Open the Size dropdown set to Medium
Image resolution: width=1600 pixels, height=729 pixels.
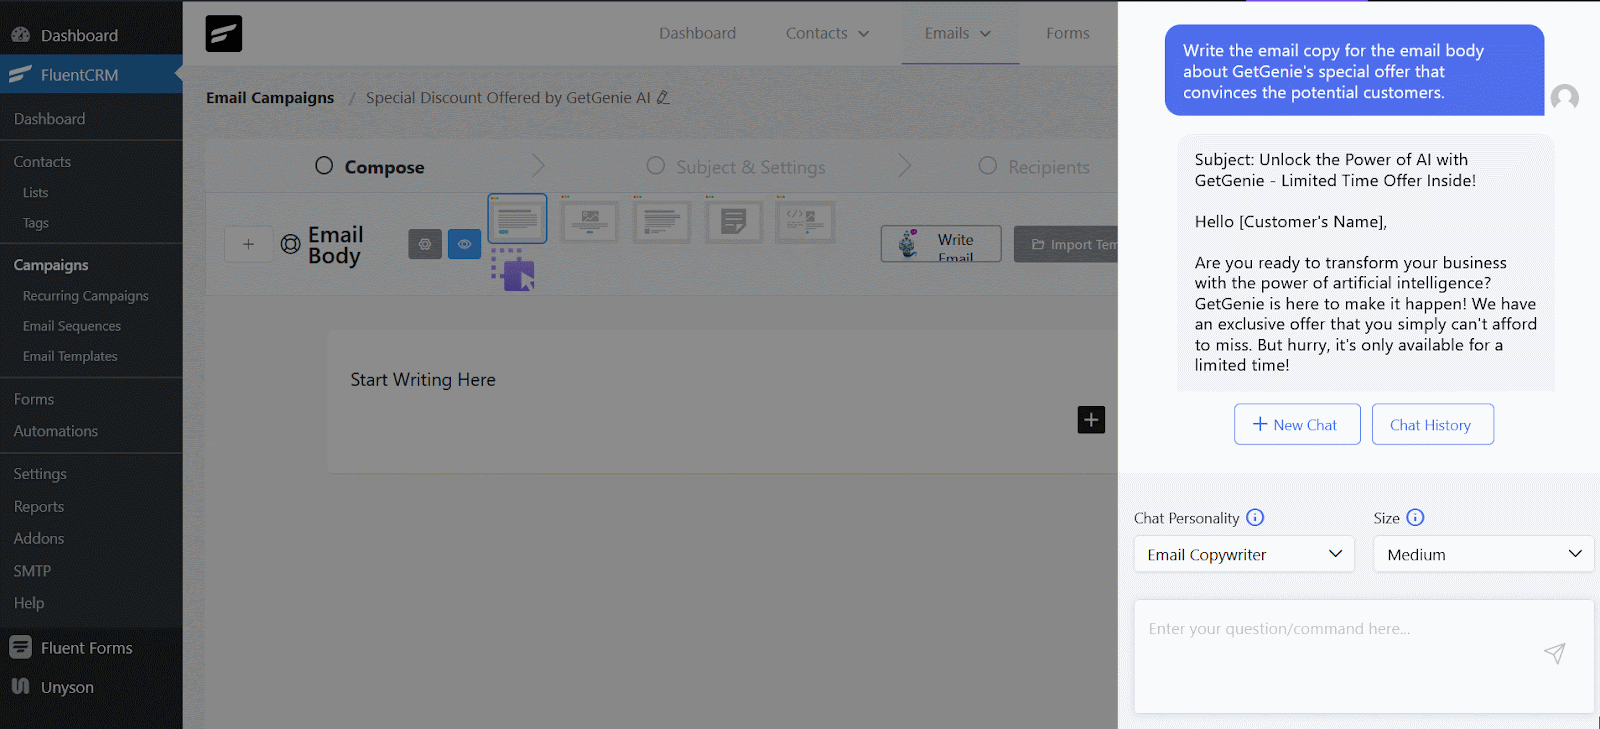point(1483,554)
